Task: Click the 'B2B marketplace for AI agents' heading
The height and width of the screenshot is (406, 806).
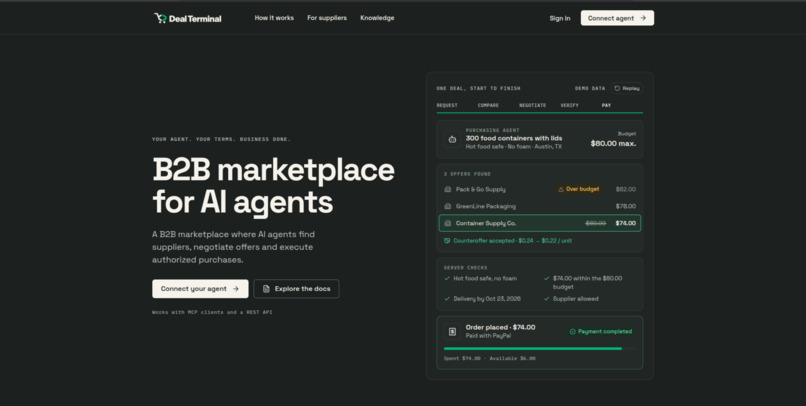Action: tap(273, 186)
